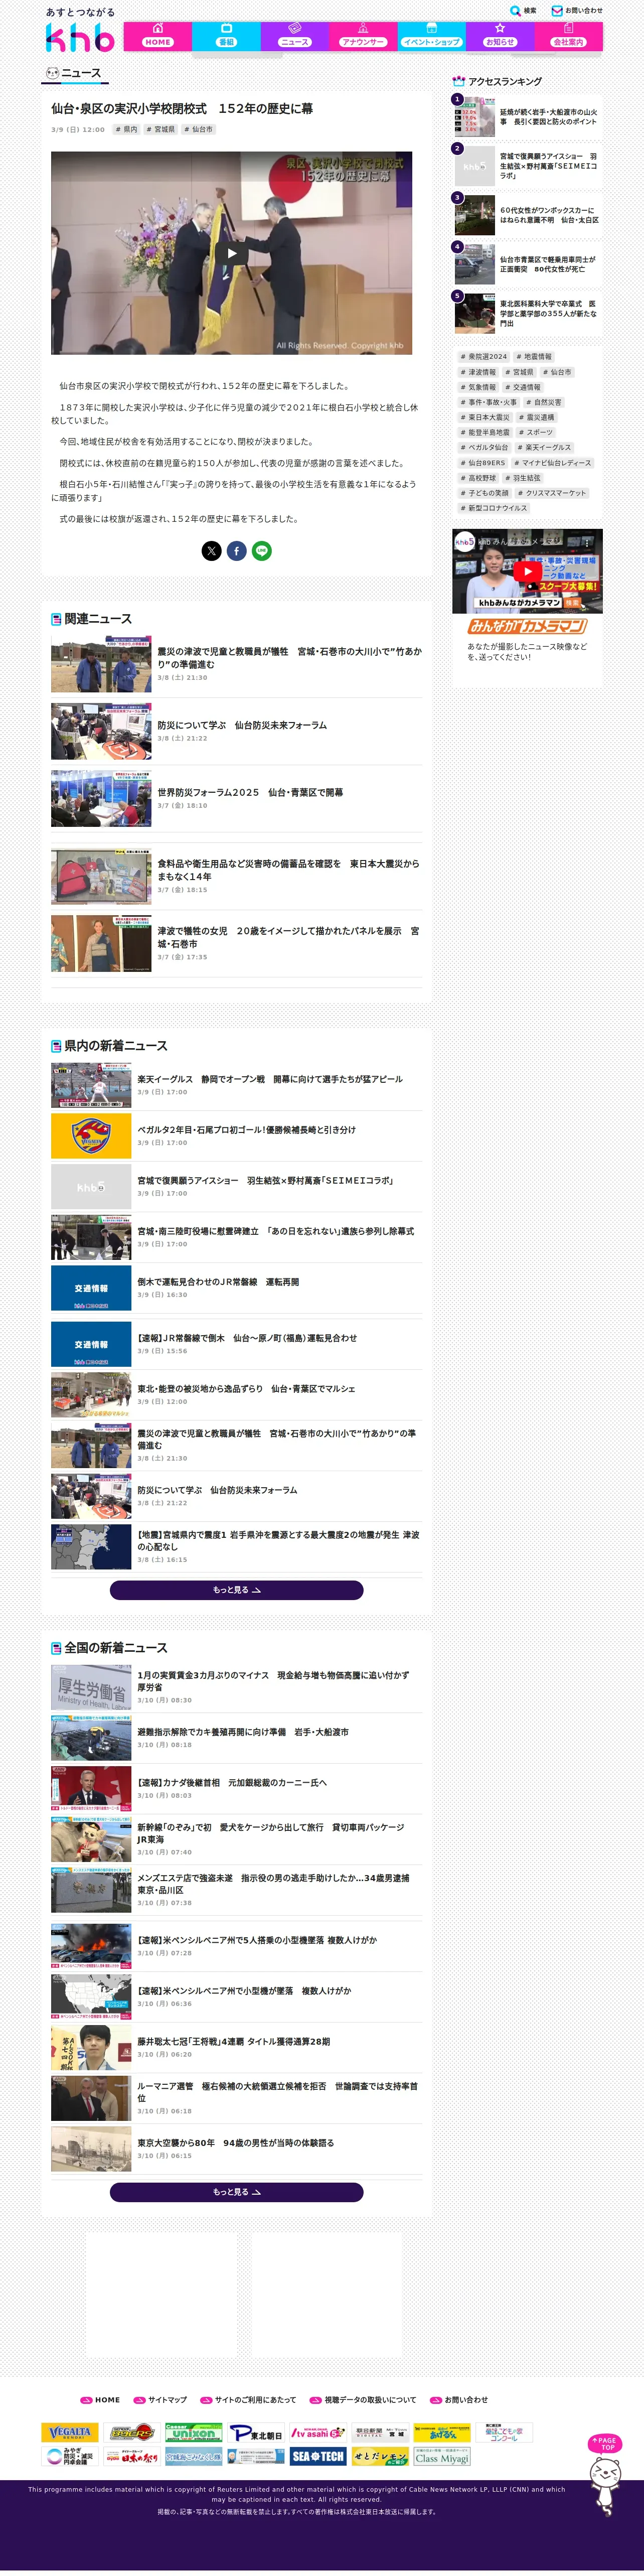
Task: Click the 日本の祭り banner
Action: click(x=132, y=2457)
